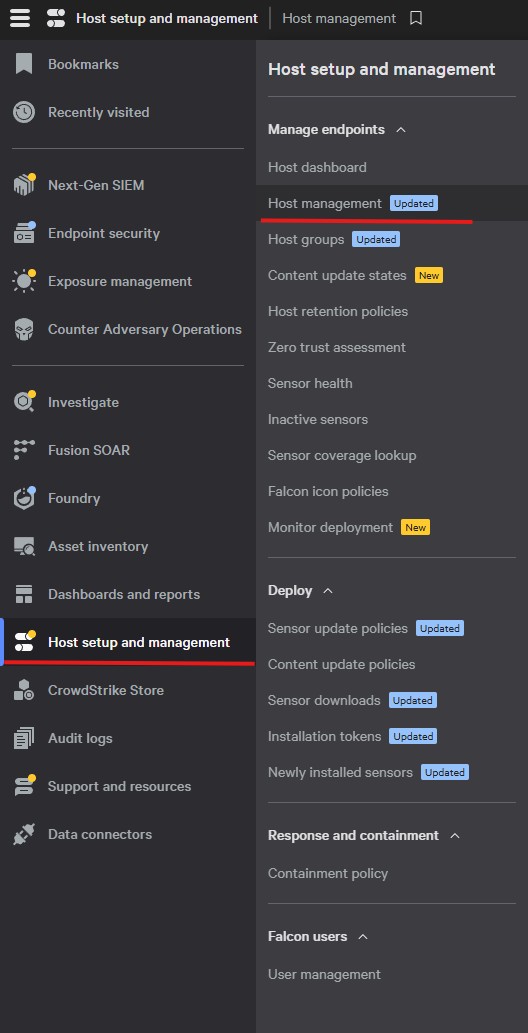
Task: Collapse the Response and containment section
Action: pyautogui.click(x=454, y=835)
